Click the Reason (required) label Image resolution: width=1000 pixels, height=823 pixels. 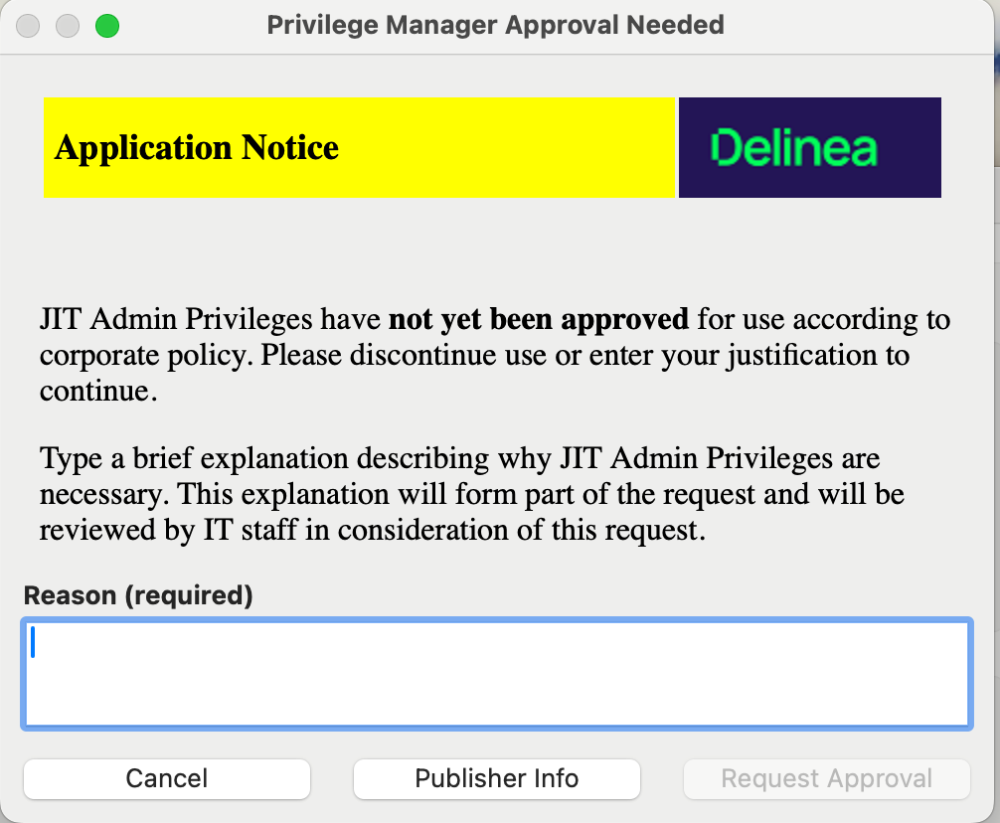[x=138, y=596]
